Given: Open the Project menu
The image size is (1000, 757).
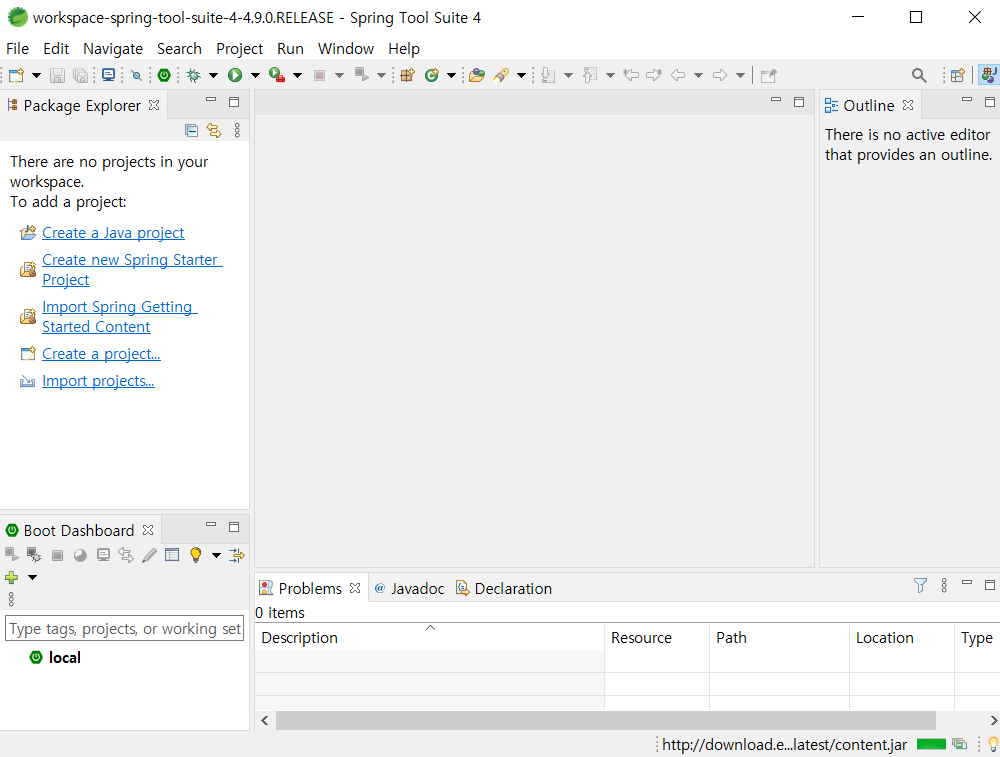Looking at the screenshot, I should point(239,48).
